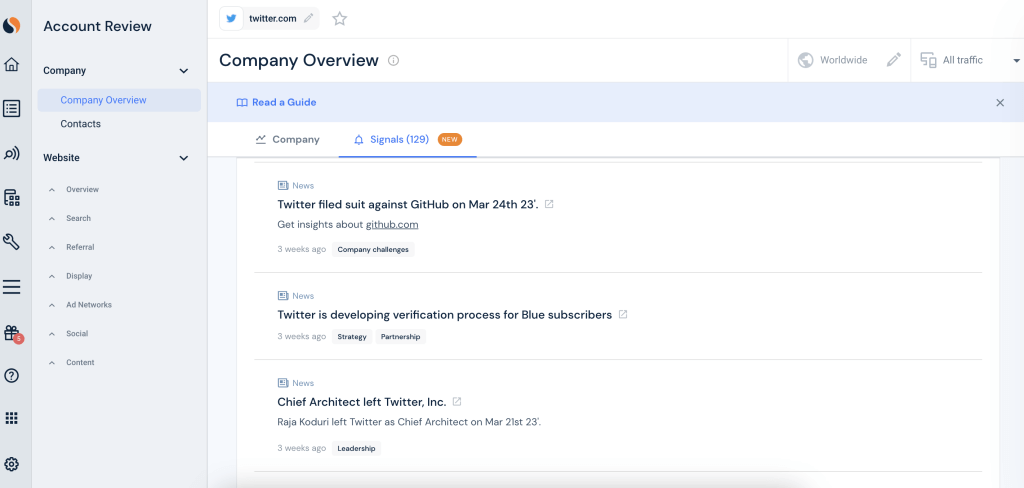Open the settings gear icon
Image resolution: width=1024 pixels, height=488 pixels.
11,464
